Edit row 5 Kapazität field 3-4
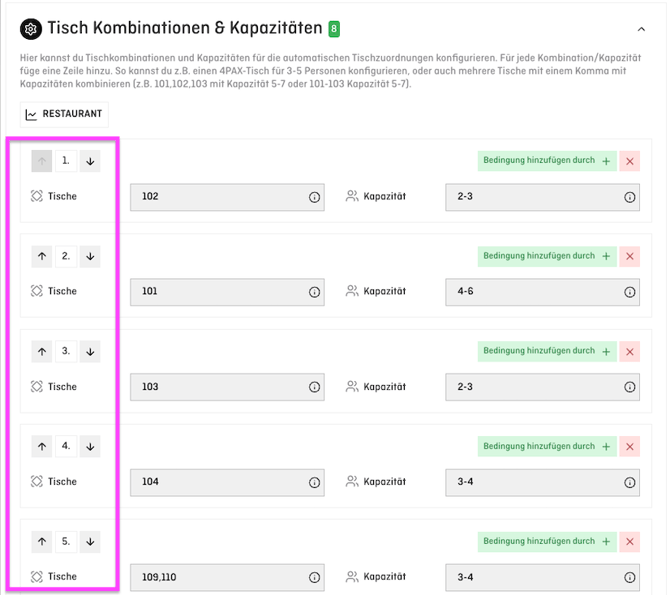Viewport: 670px width, 595px height. point(542,577)
